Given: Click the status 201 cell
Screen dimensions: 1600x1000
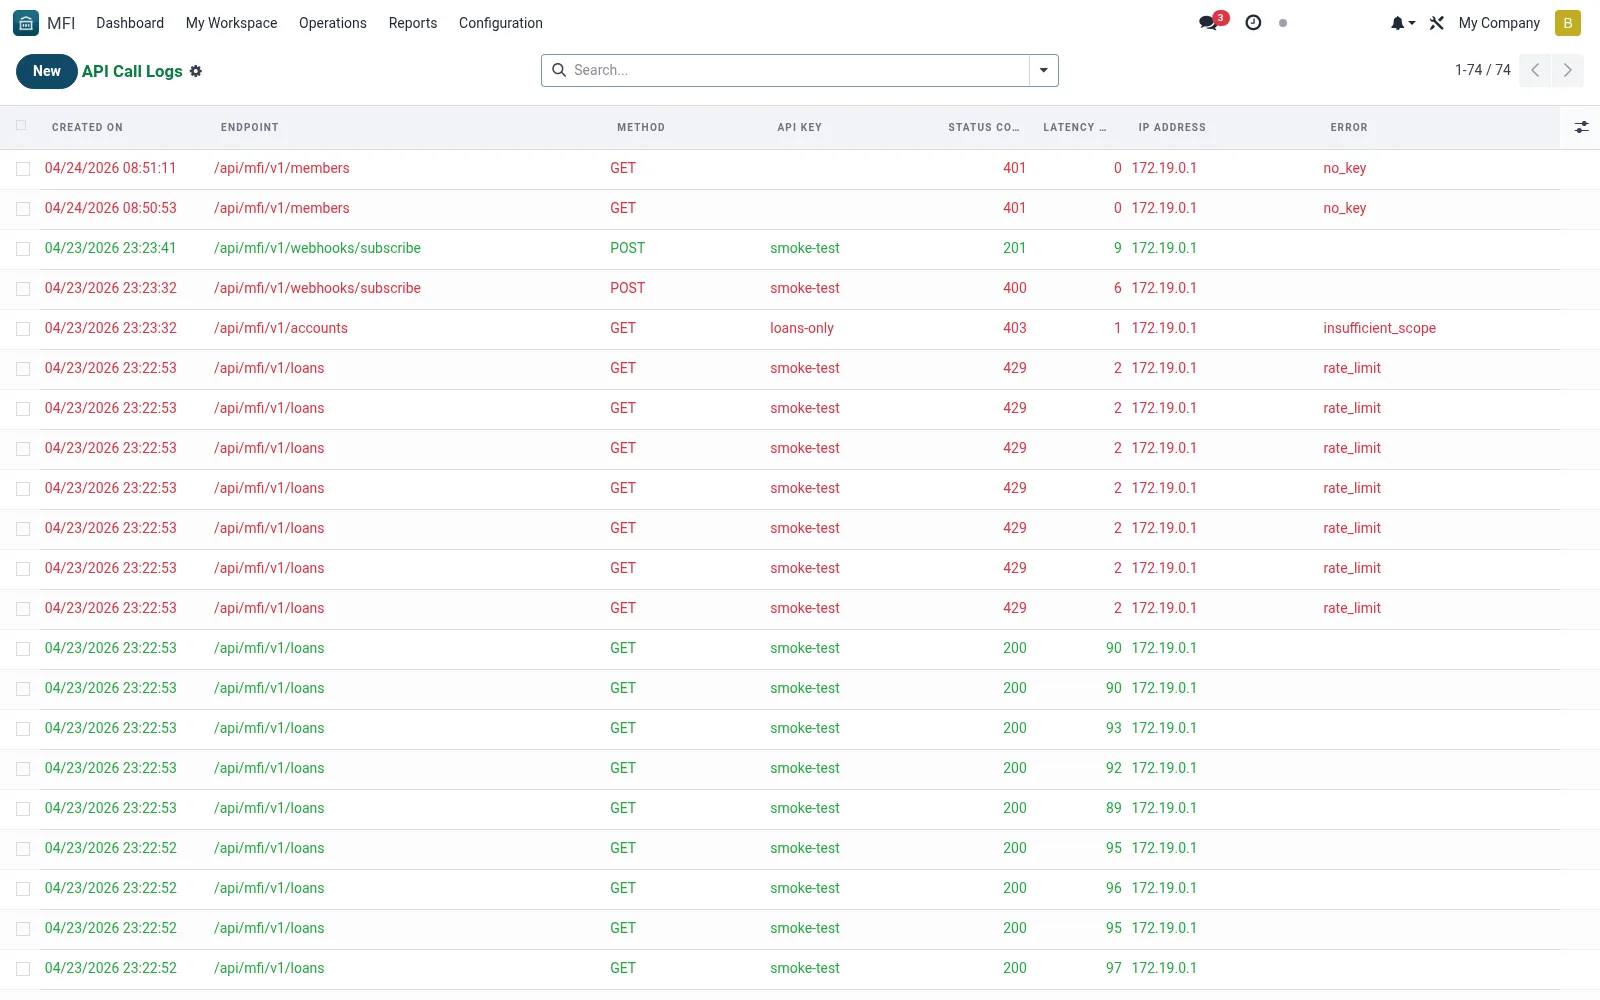Looking at the screenshot, I should (1014, 248).
